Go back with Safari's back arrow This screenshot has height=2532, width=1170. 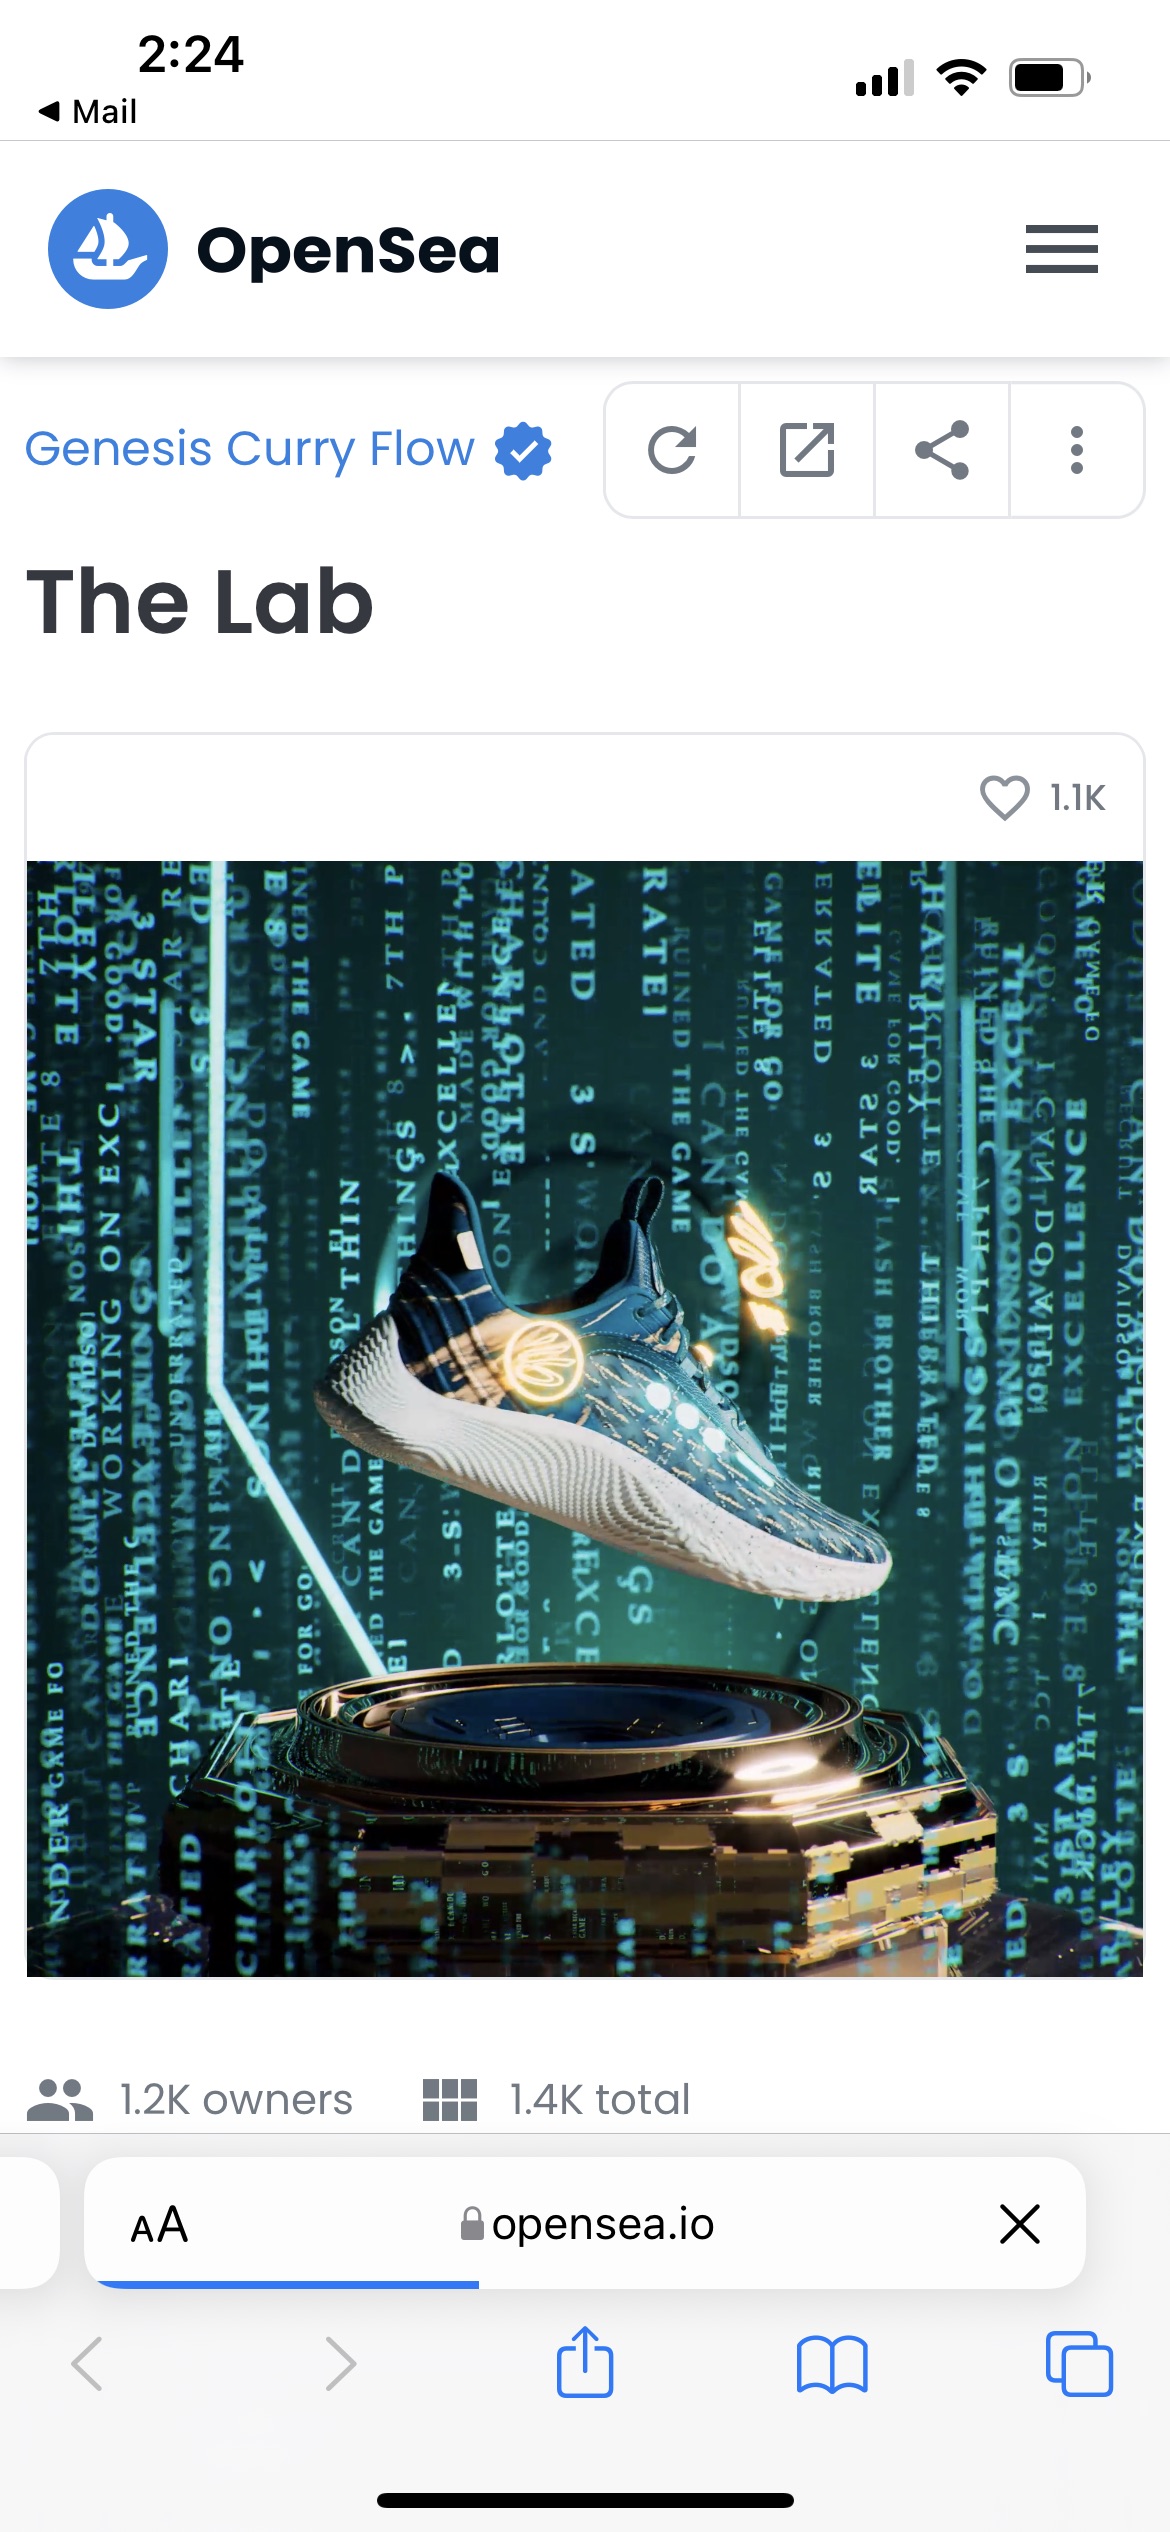pos(87,2364)
